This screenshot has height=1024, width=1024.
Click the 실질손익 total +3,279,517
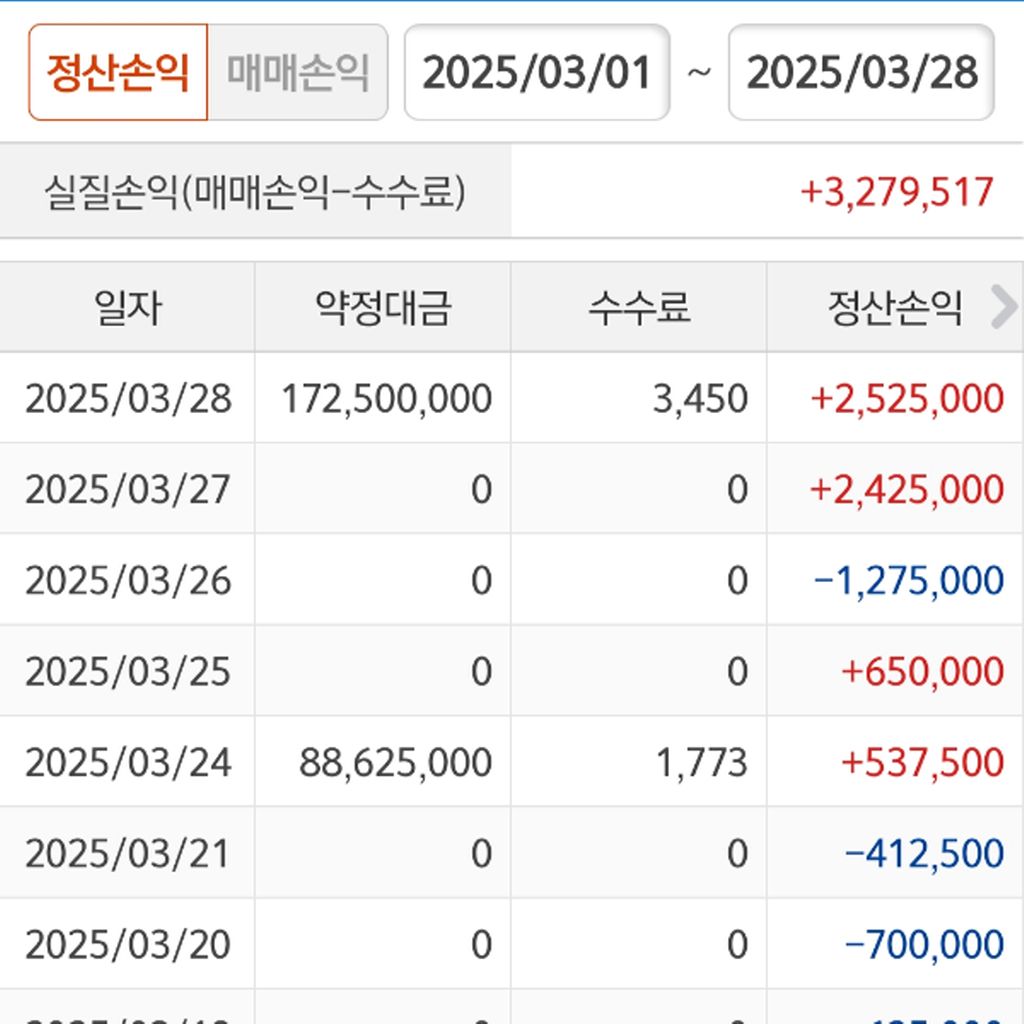coord(897,192)
